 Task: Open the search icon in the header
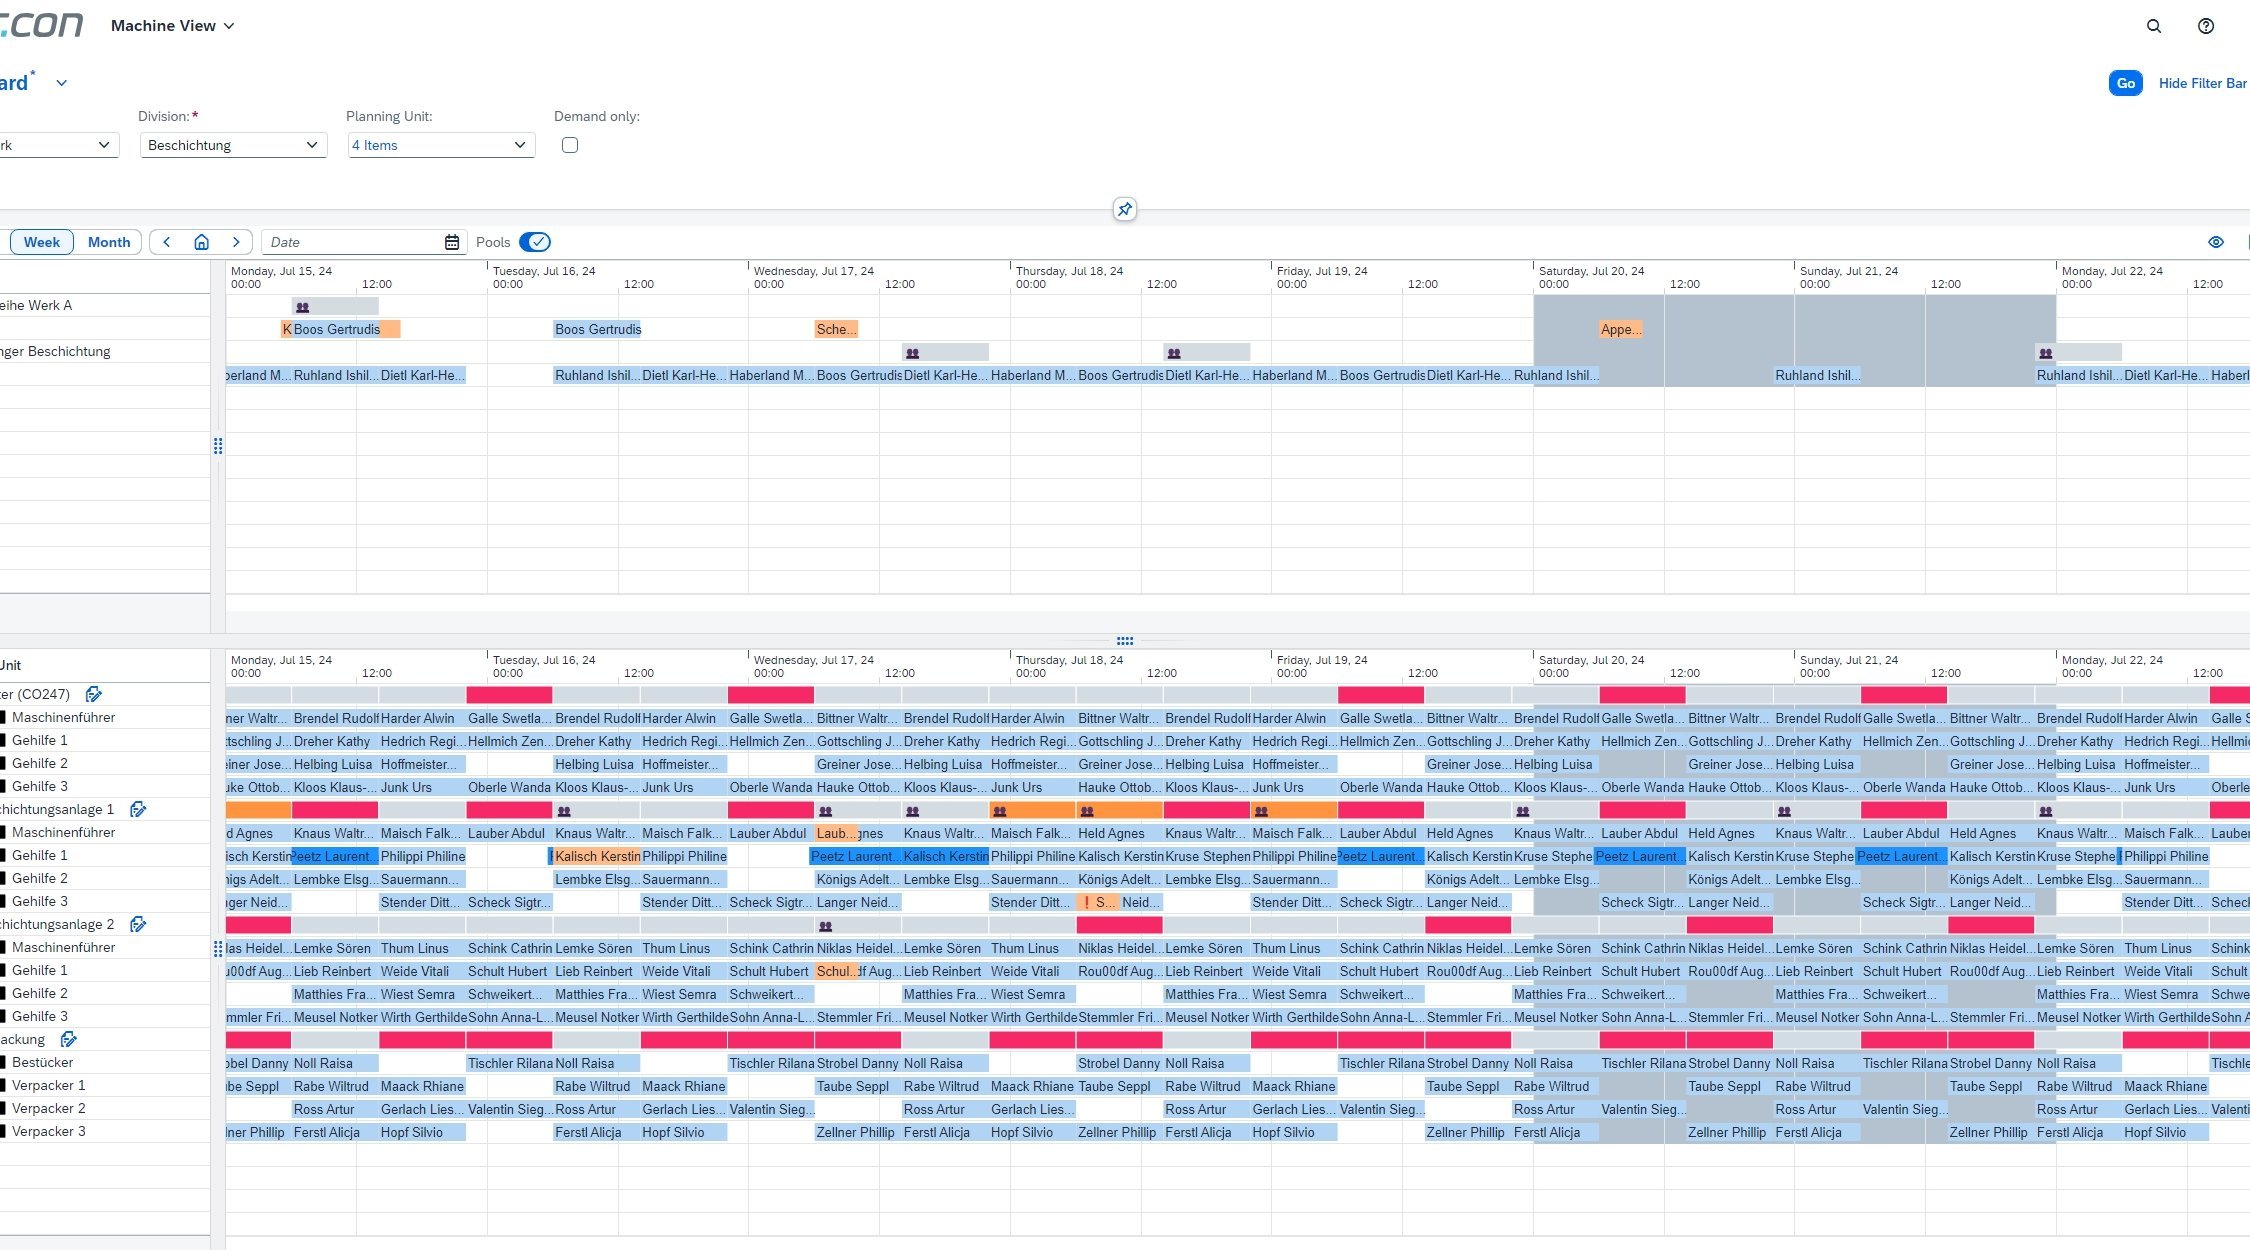2154,26
